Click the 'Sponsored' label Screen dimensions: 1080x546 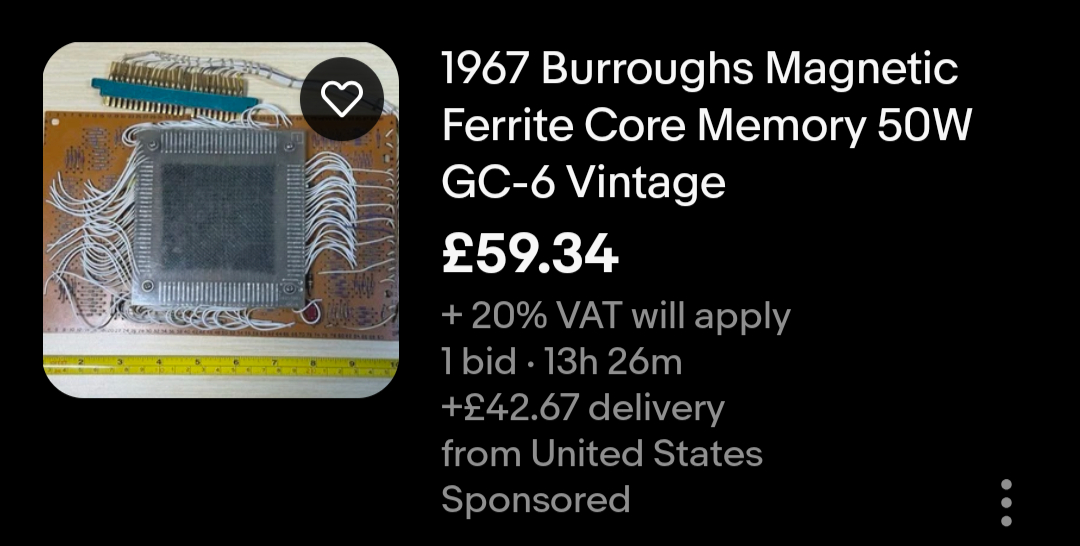tap(536, 499)
